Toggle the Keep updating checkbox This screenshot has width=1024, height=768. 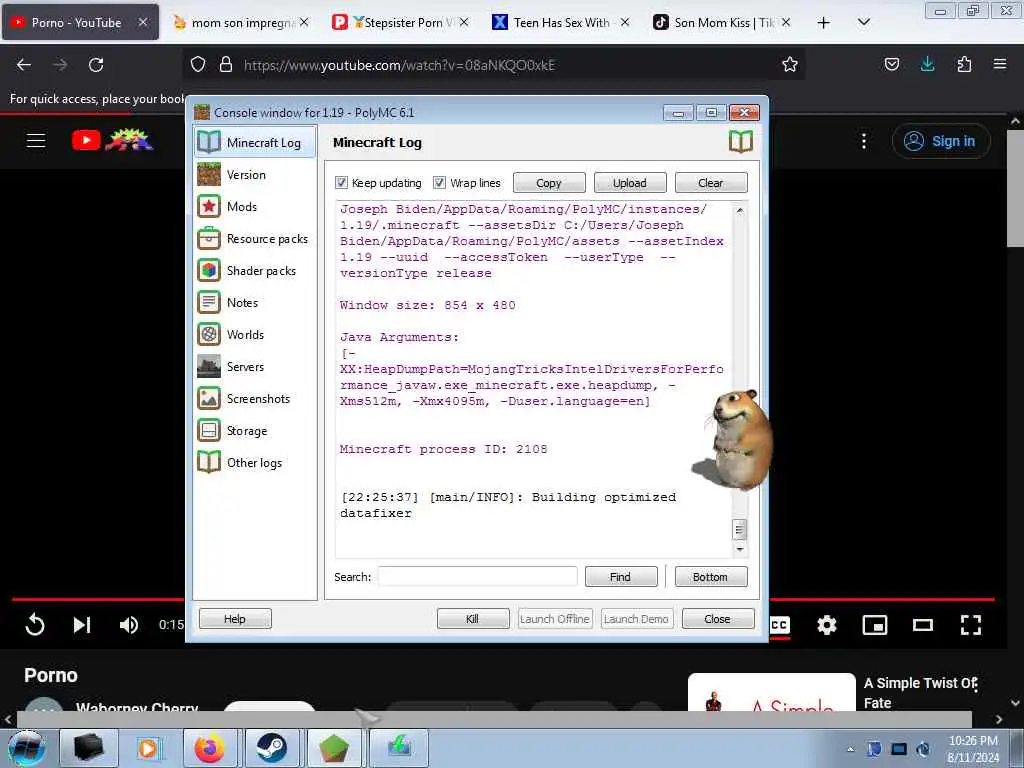(x=341, y=183)
